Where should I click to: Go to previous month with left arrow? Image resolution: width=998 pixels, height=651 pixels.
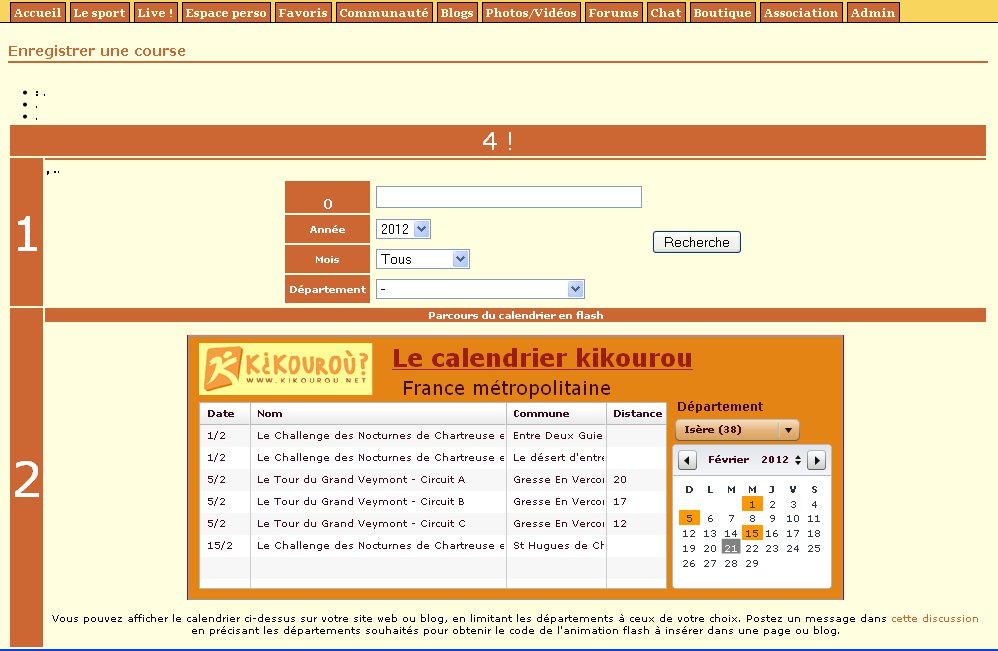click(686, 459)
